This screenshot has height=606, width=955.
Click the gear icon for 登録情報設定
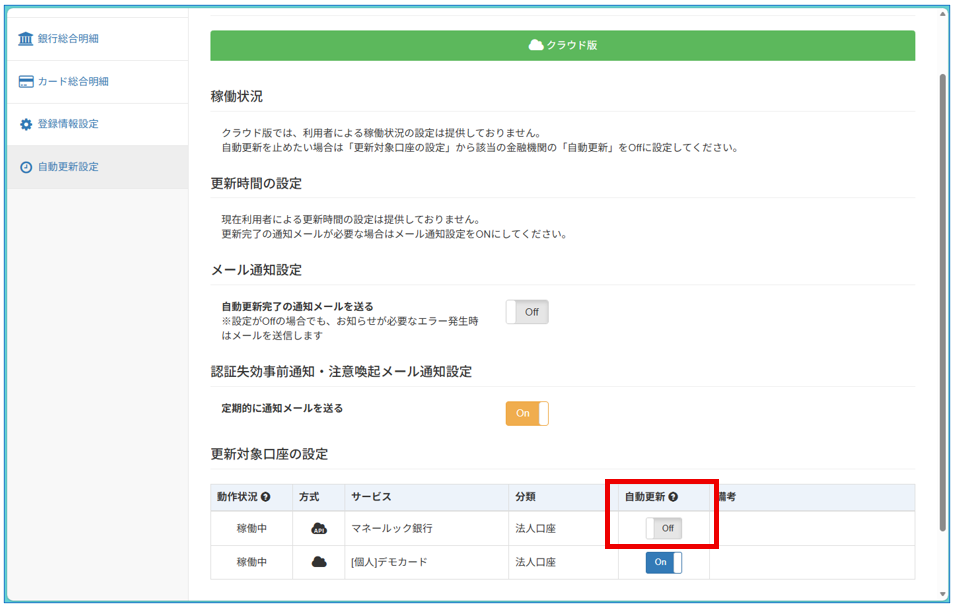click(26, 124)
